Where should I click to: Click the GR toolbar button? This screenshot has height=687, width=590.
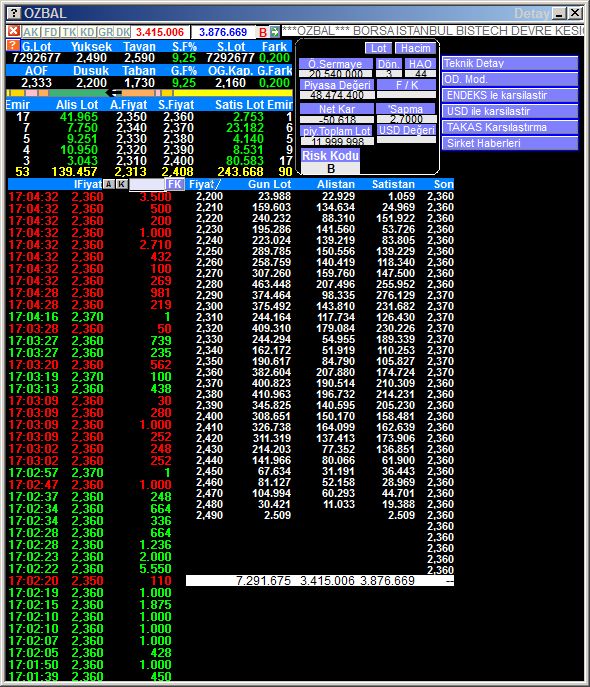(x=106, y=32)
